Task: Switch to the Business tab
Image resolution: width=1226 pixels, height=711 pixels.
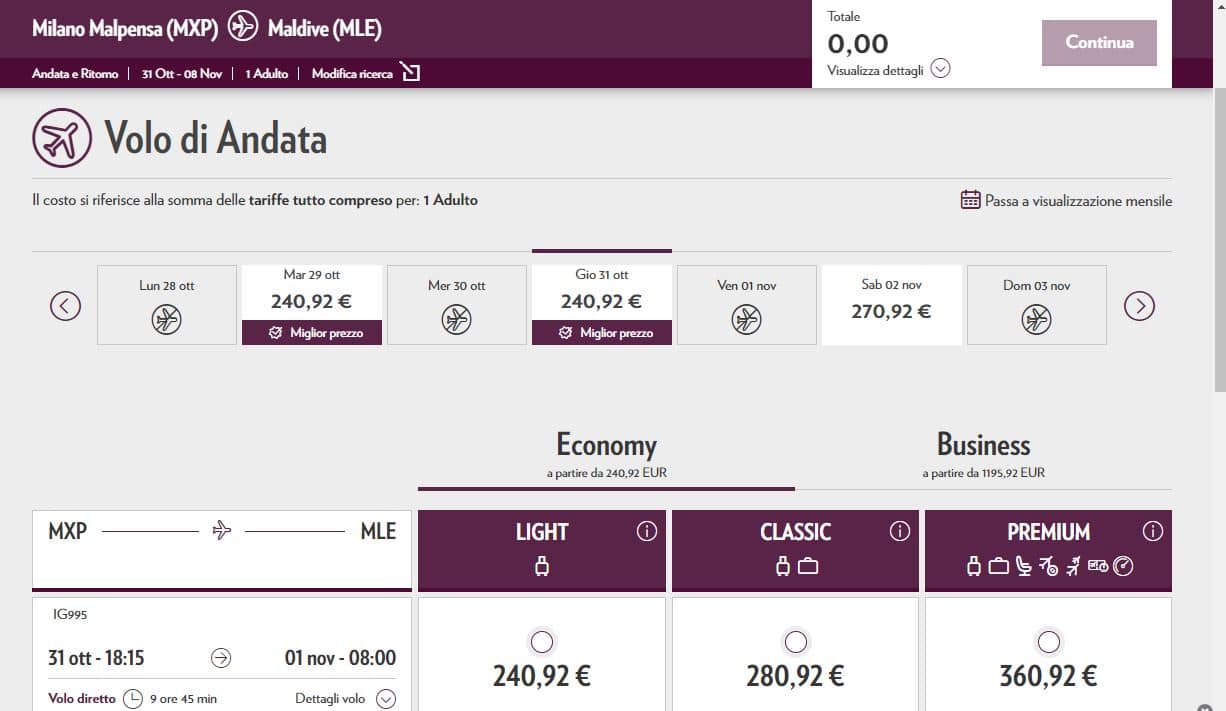Action: (983, 453)
